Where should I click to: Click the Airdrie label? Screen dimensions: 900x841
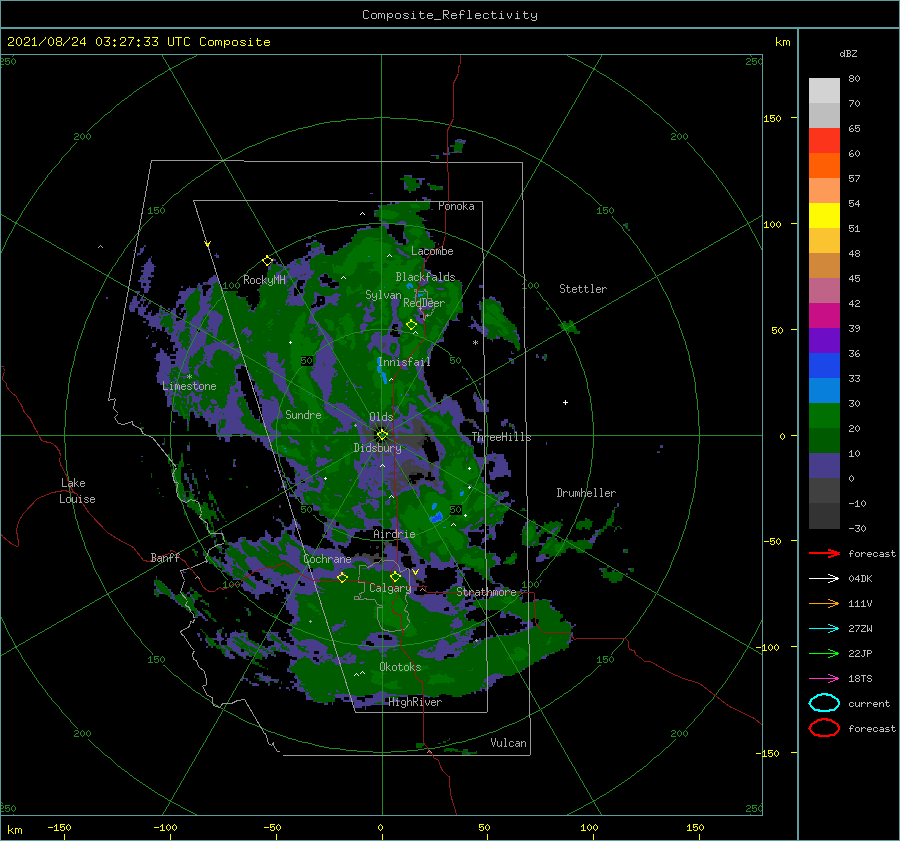pyautogui.click(x=394, y=534)
